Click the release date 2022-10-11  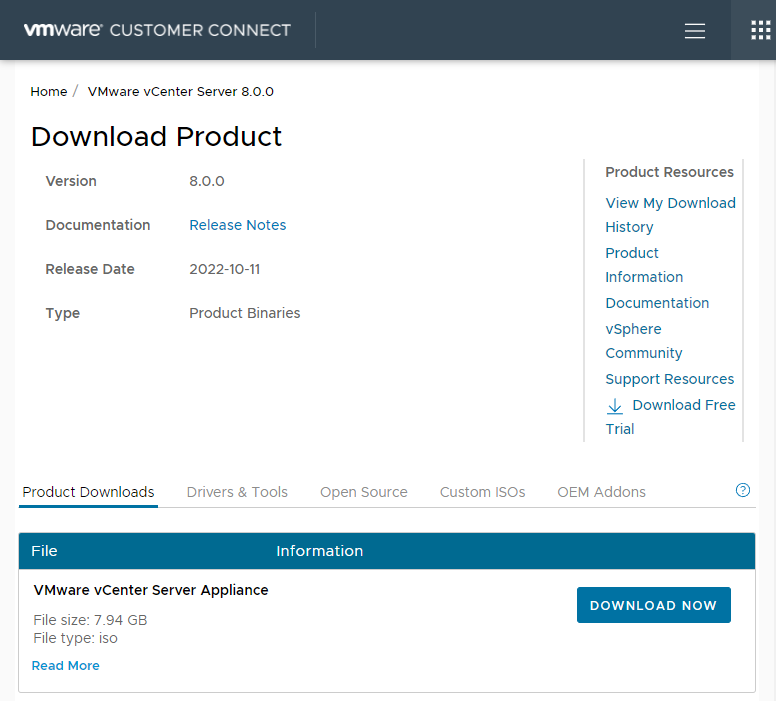pyautogui.click(x=225, y=269)
